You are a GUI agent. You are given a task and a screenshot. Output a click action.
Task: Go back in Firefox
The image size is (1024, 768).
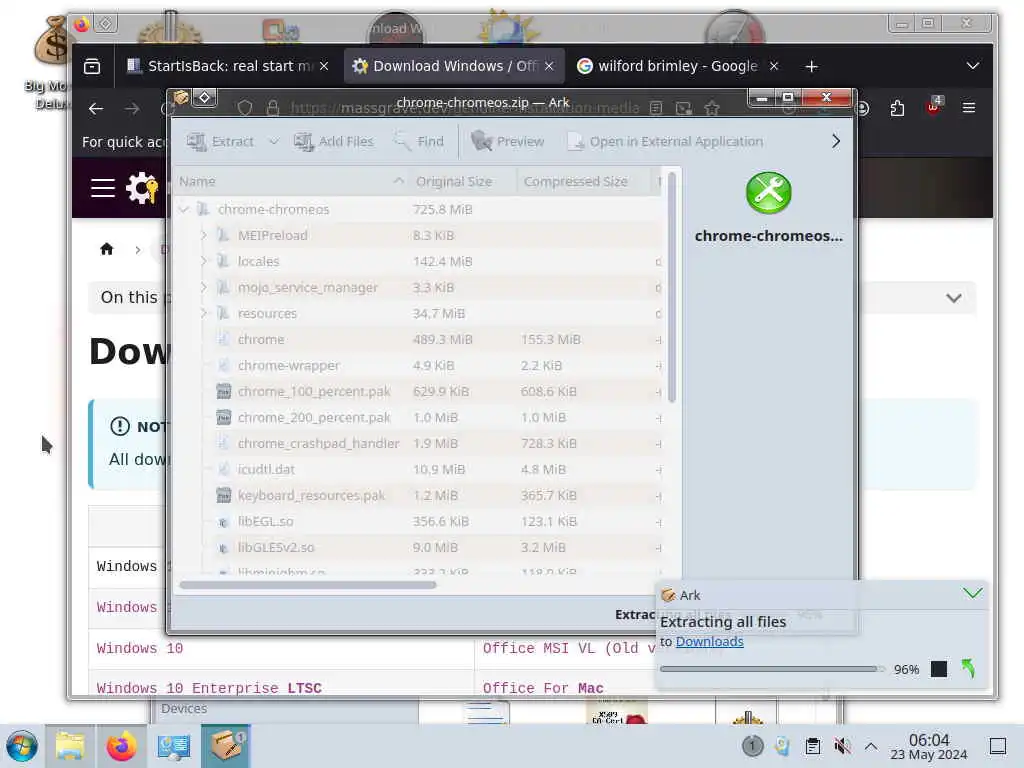tap(96, 108)
